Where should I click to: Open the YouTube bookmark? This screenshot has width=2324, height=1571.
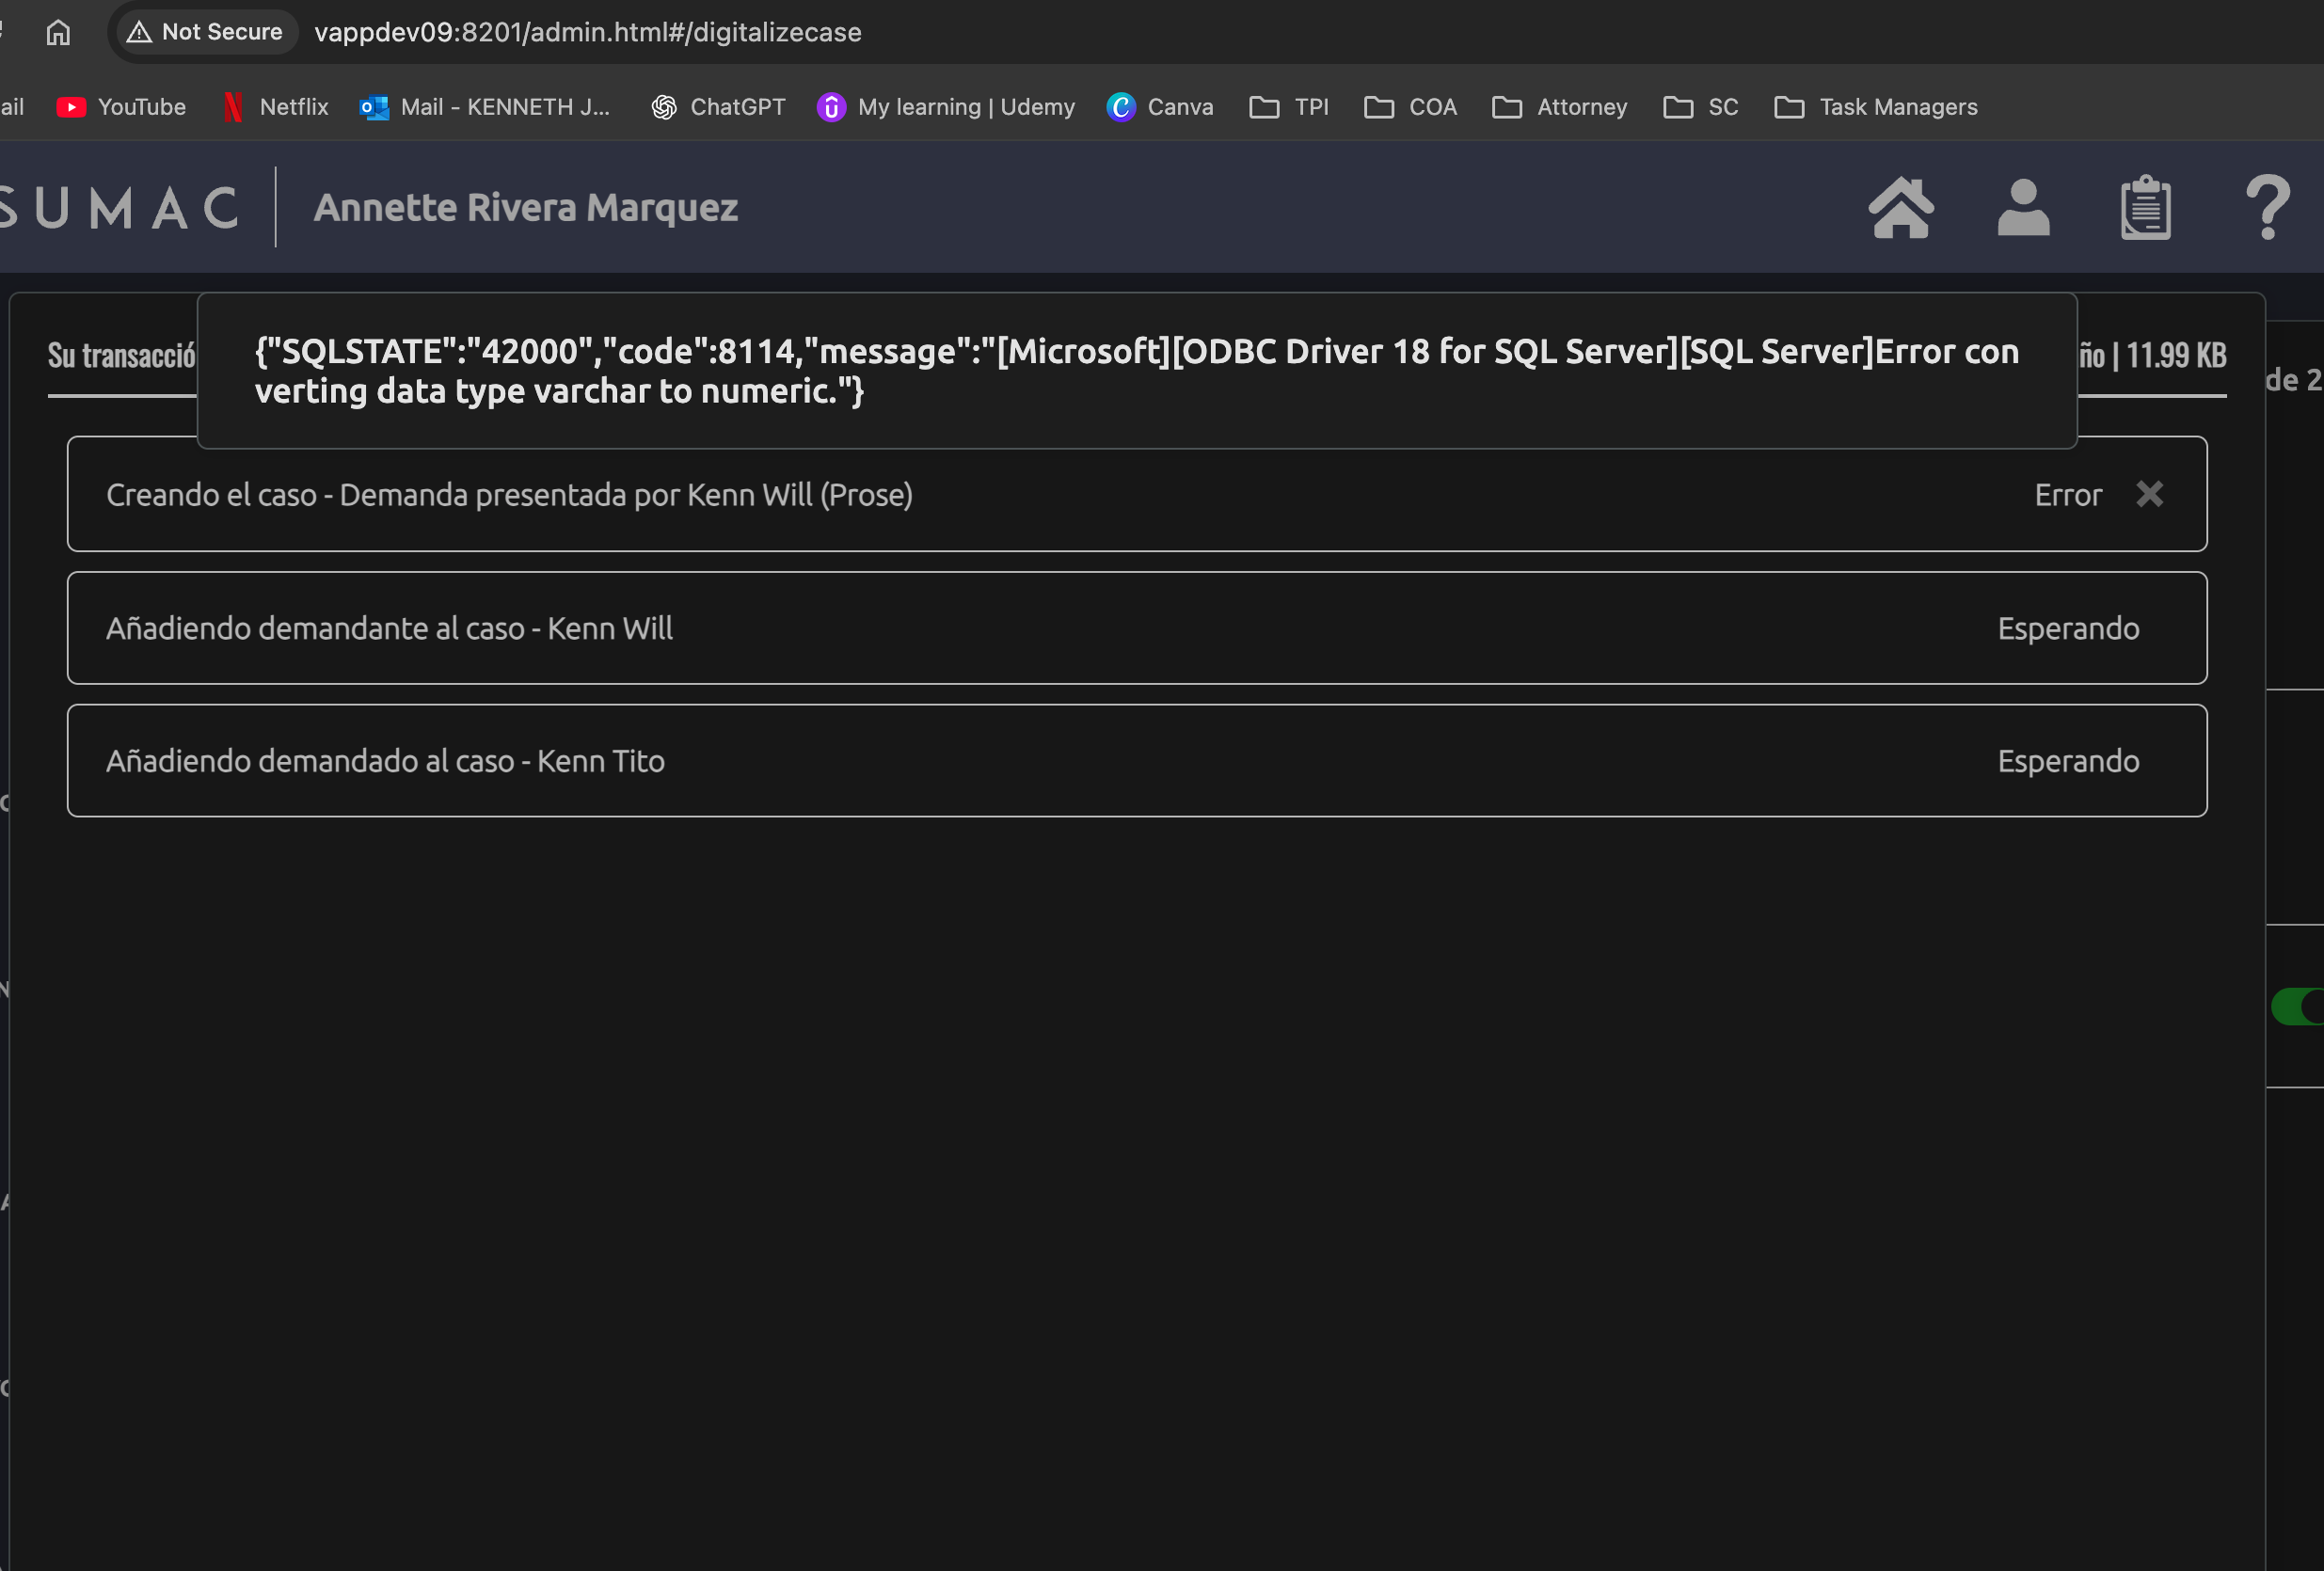[x=122, y=107]
